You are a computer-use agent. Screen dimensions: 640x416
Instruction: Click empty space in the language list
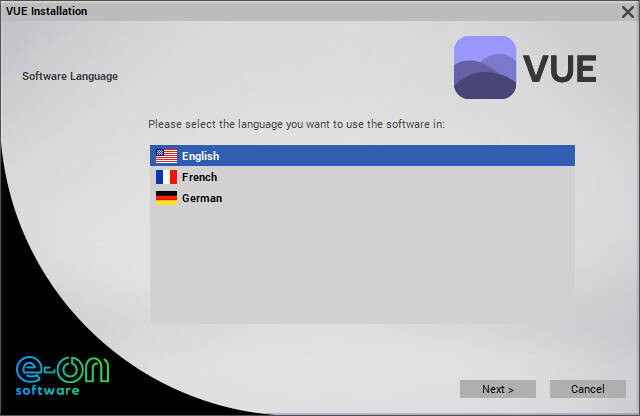point(362,270)
